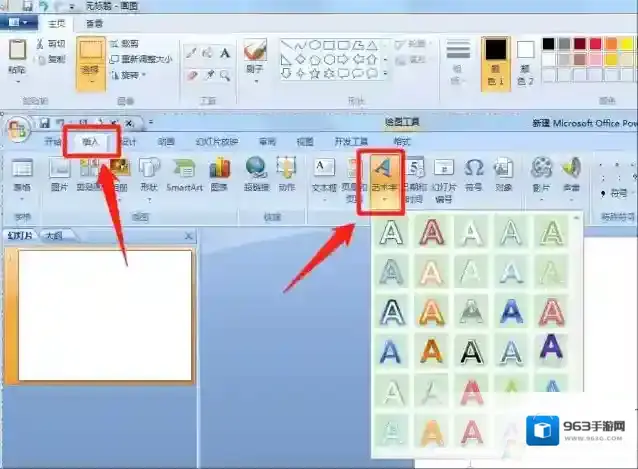This screenshot has width=638, height=469.
Task: Select the text 'A' tool in Paint
Action: point(225,53)
